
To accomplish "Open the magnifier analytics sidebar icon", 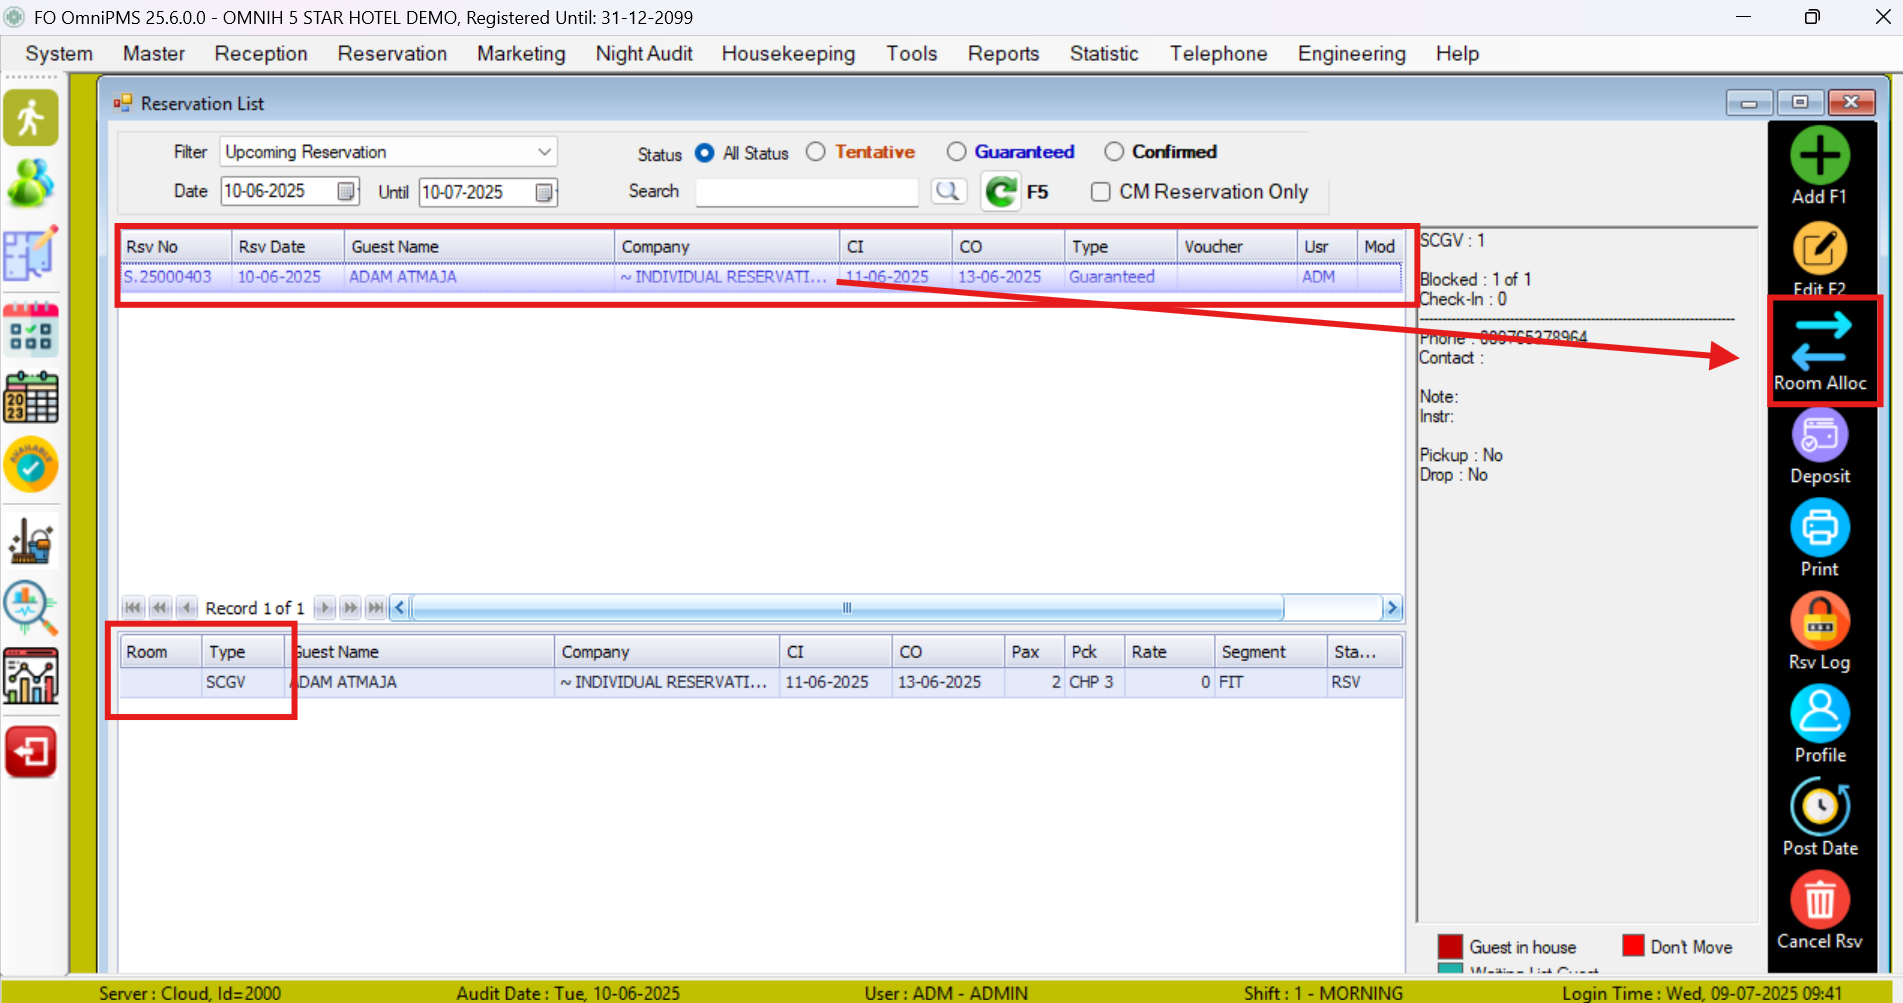I will click(31, 608).
